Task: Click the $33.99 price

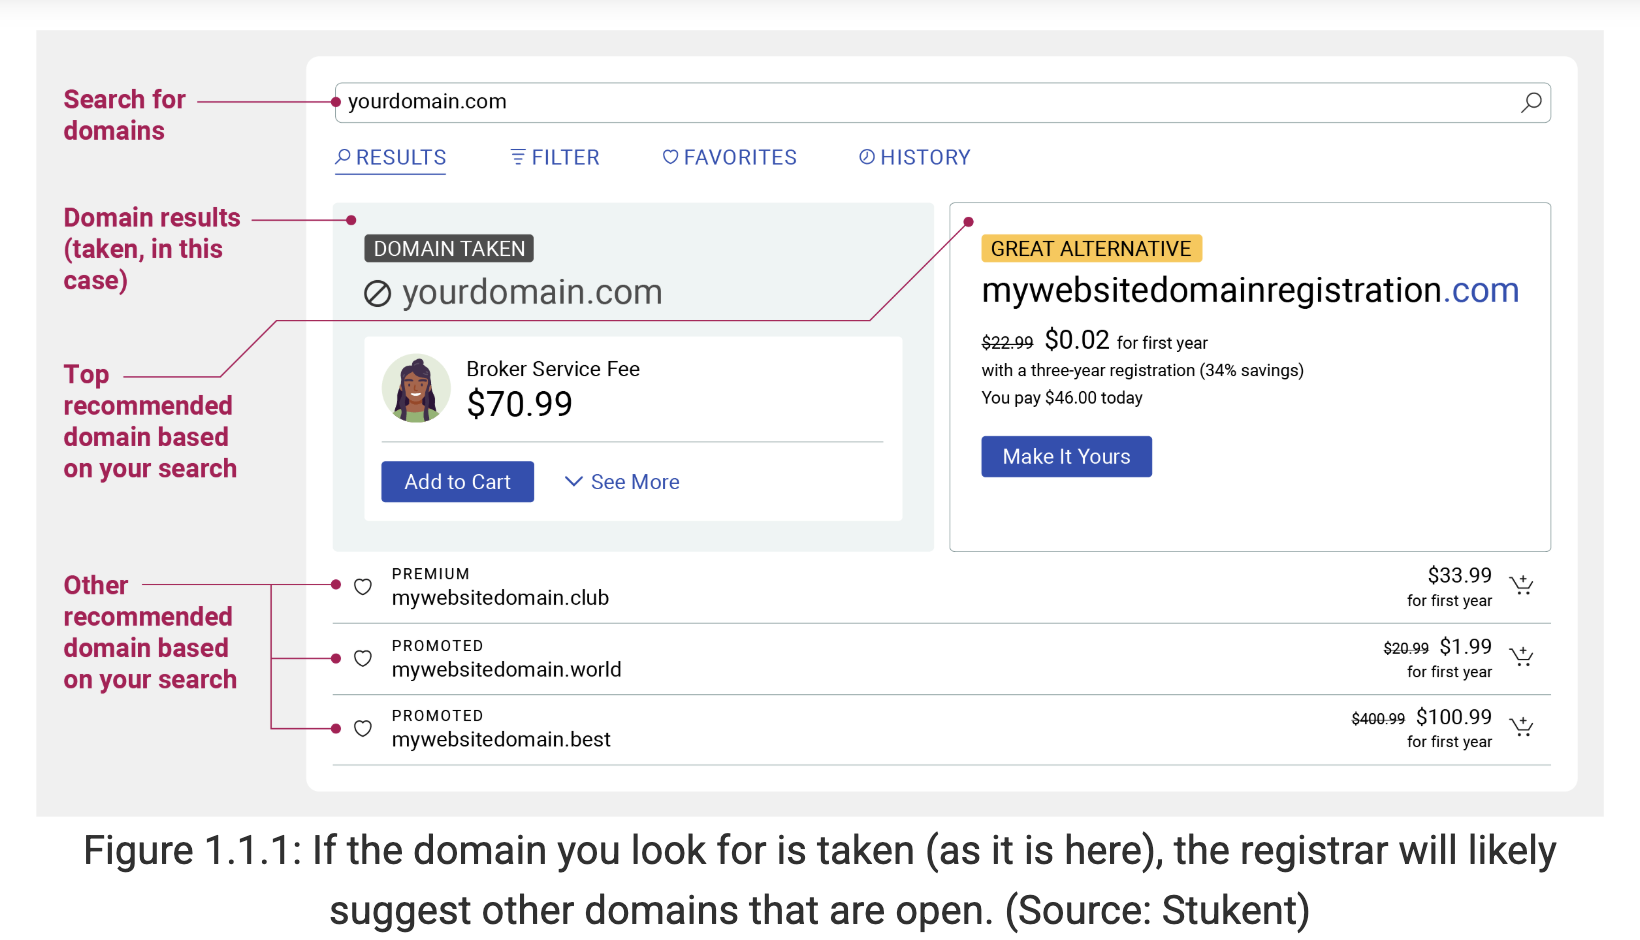Action: (x=1459, y=575)
